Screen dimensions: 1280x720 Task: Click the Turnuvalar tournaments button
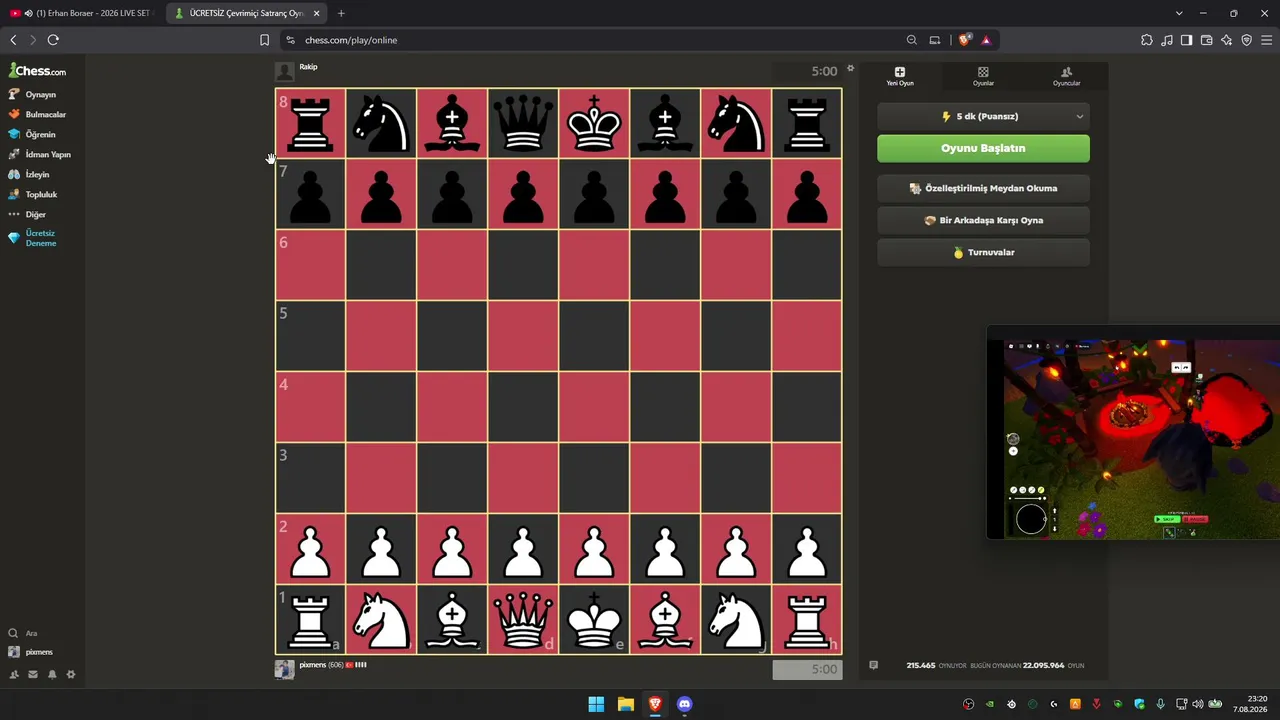[x=983, y=252]
